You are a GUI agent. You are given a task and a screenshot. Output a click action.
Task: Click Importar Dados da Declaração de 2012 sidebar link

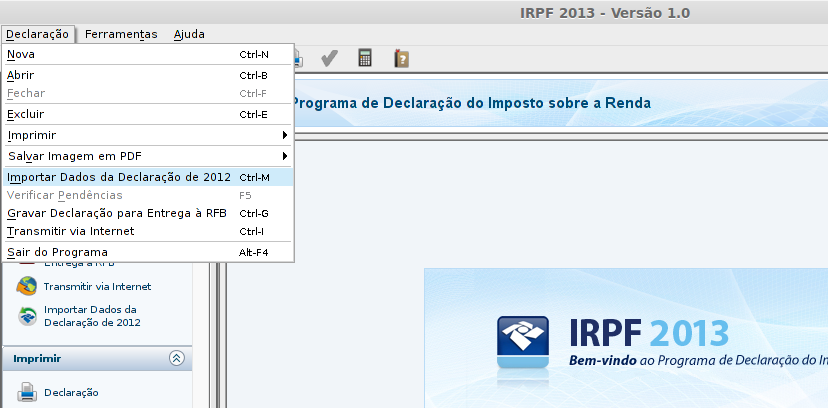point(92,316)
